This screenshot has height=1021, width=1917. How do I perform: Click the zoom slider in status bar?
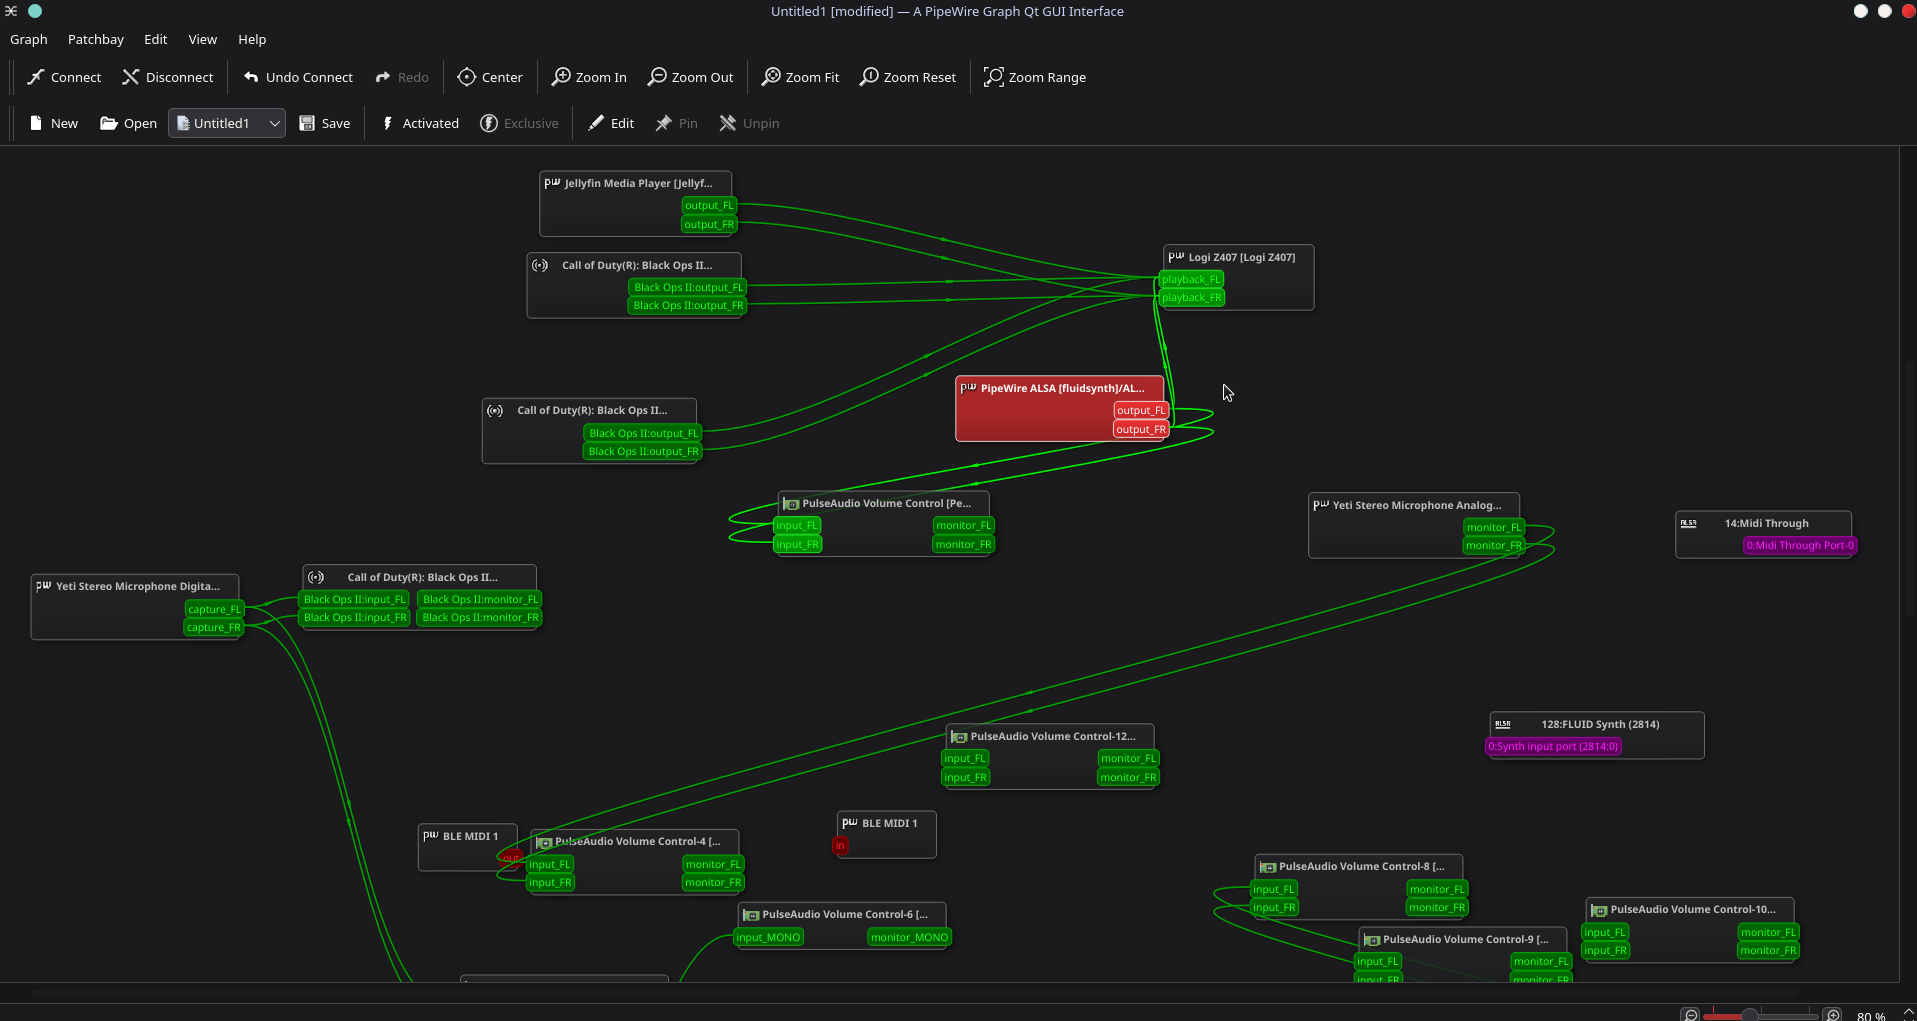1760,1015
